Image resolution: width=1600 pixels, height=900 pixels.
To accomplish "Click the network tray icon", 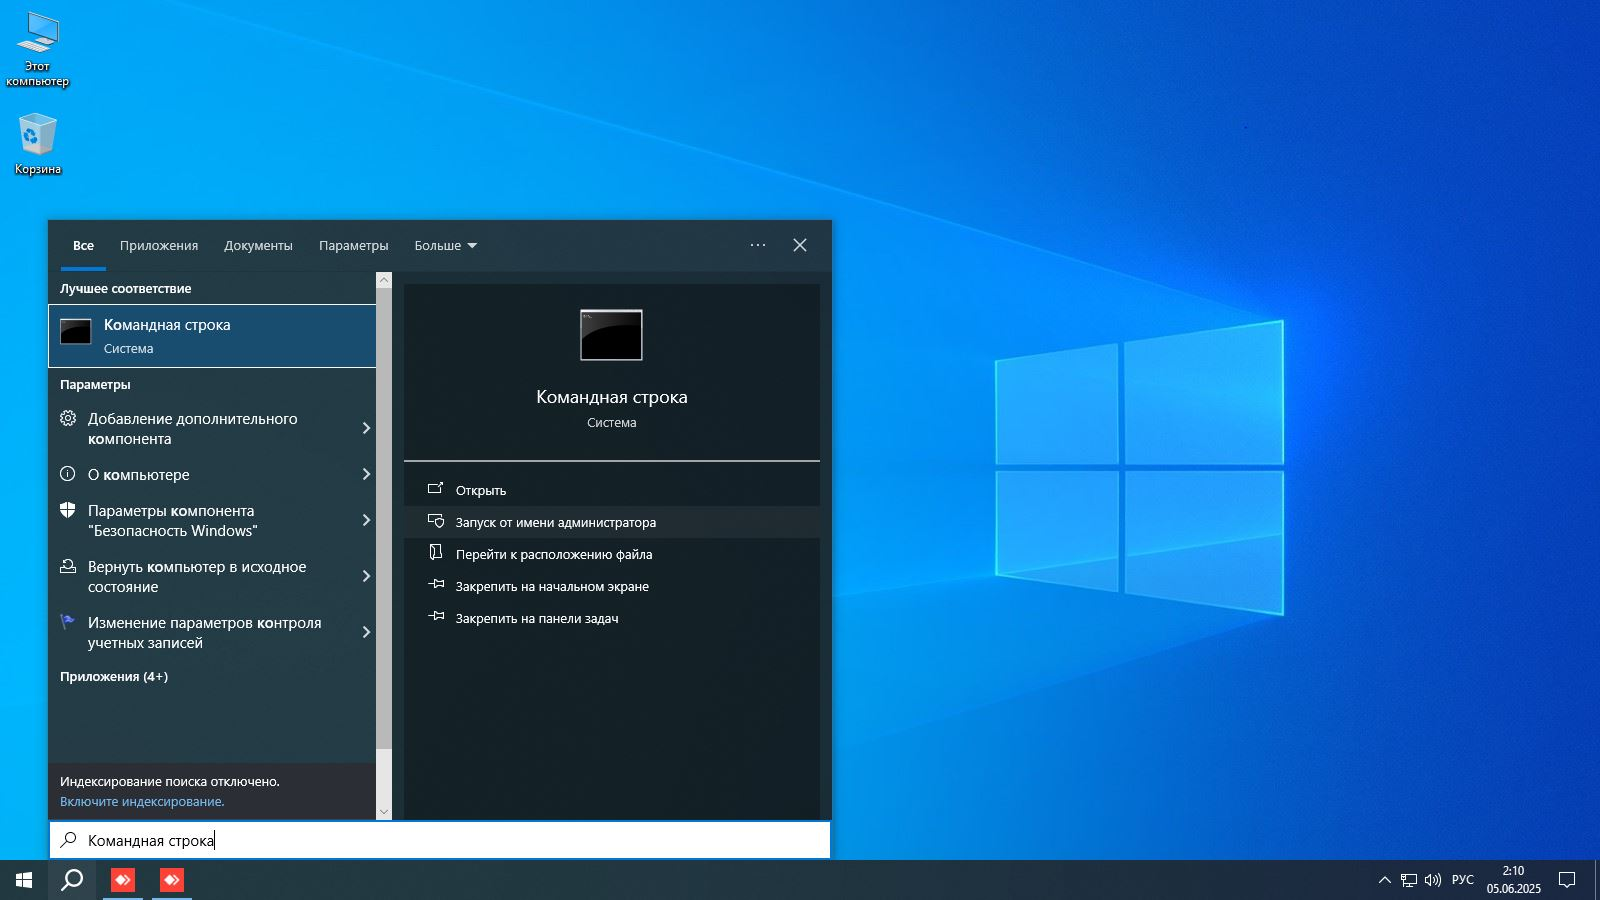I will [1408, 880].
